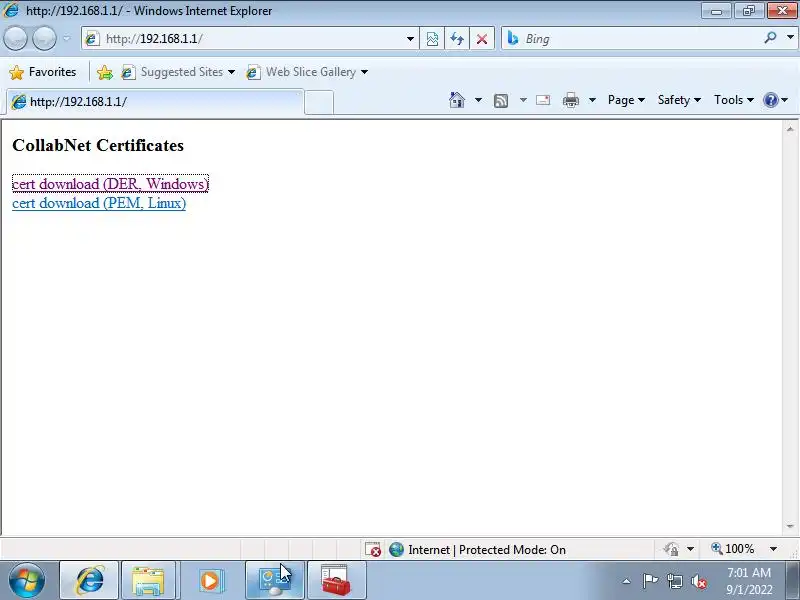
Task: Click the CollabNet Certificates heading
Action: click(98, 145)
